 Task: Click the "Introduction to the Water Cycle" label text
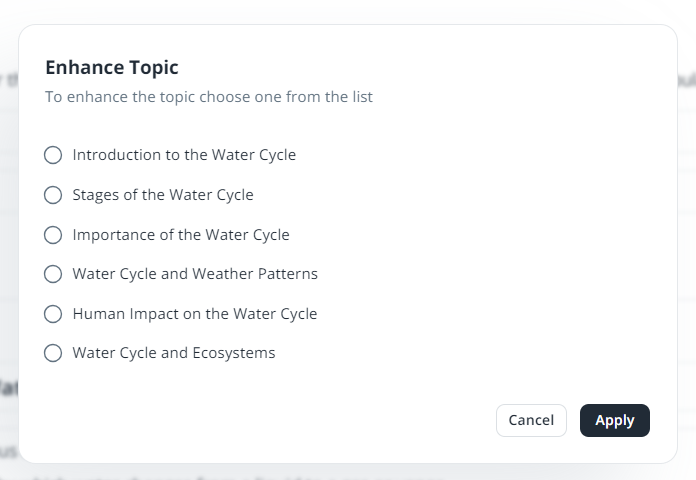point(184,155)
